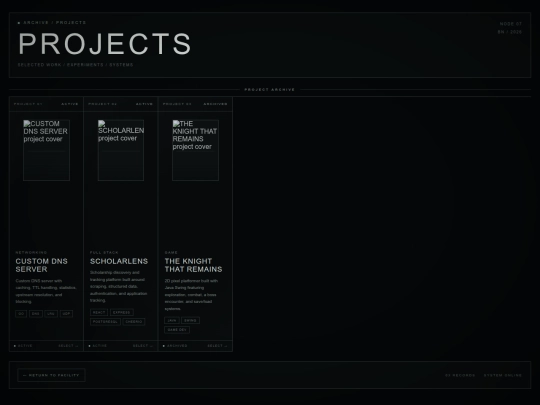This screenshot has height=405, width=540.
Task: Click the UDP tag on Custom DNS Server
Action: click(x=66, y=314)
